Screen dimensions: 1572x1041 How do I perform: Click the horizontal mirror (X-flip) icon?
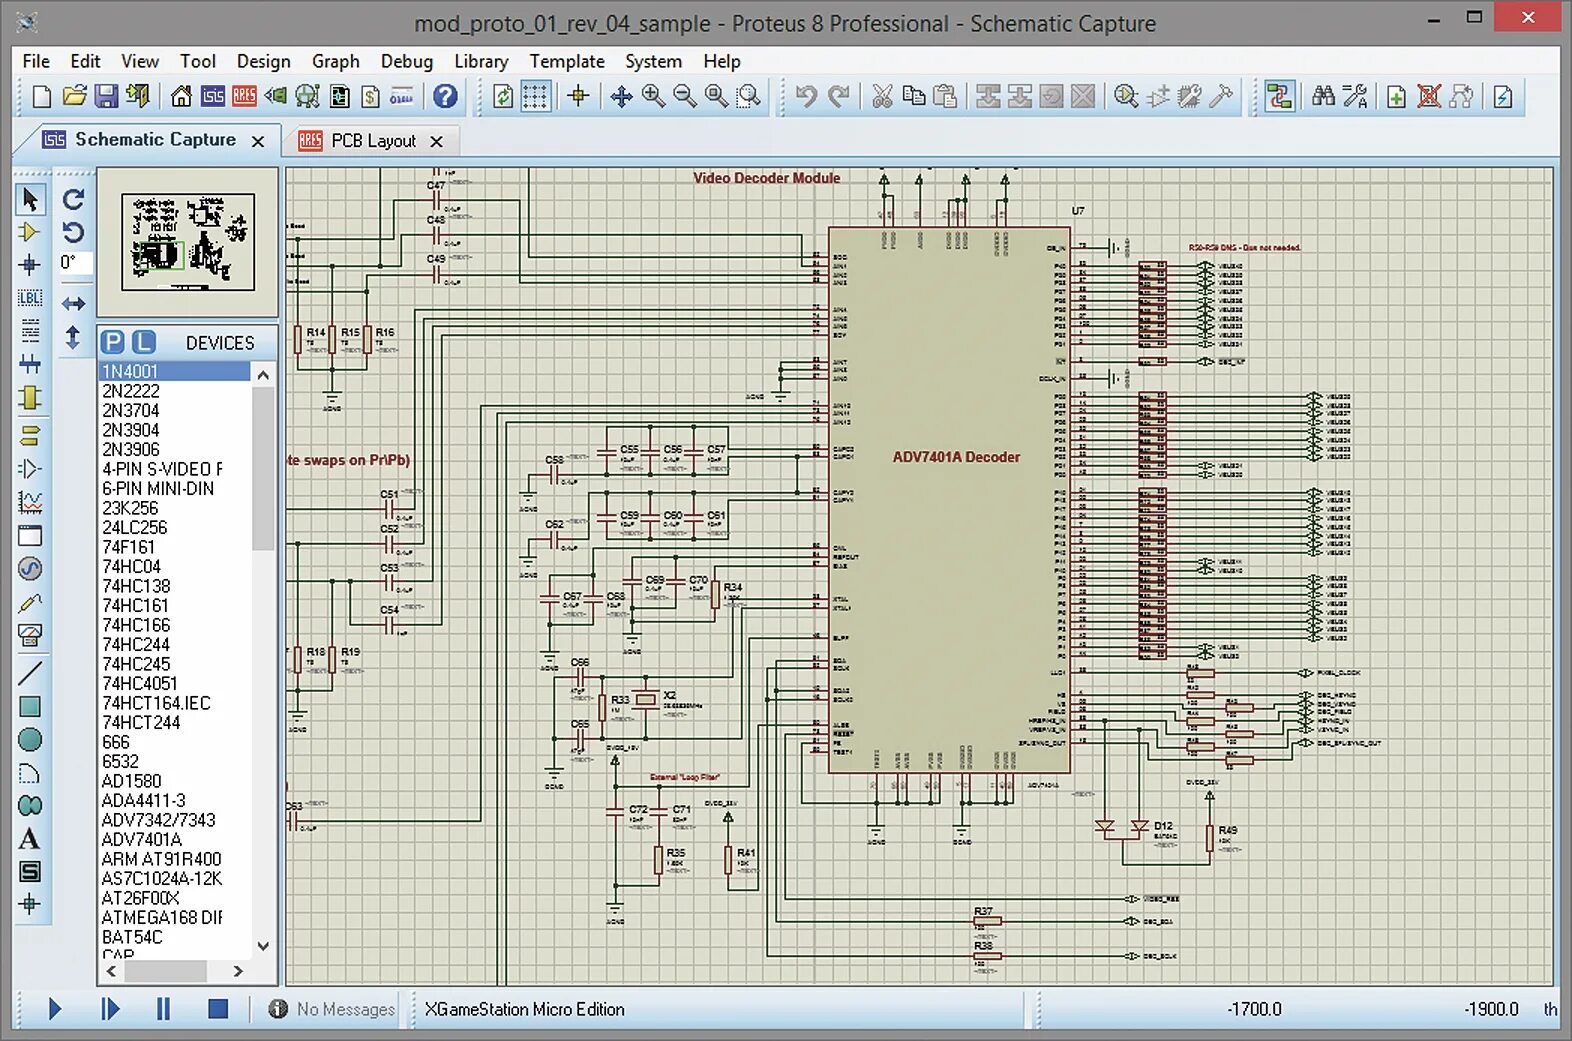(x=73, y=303)
